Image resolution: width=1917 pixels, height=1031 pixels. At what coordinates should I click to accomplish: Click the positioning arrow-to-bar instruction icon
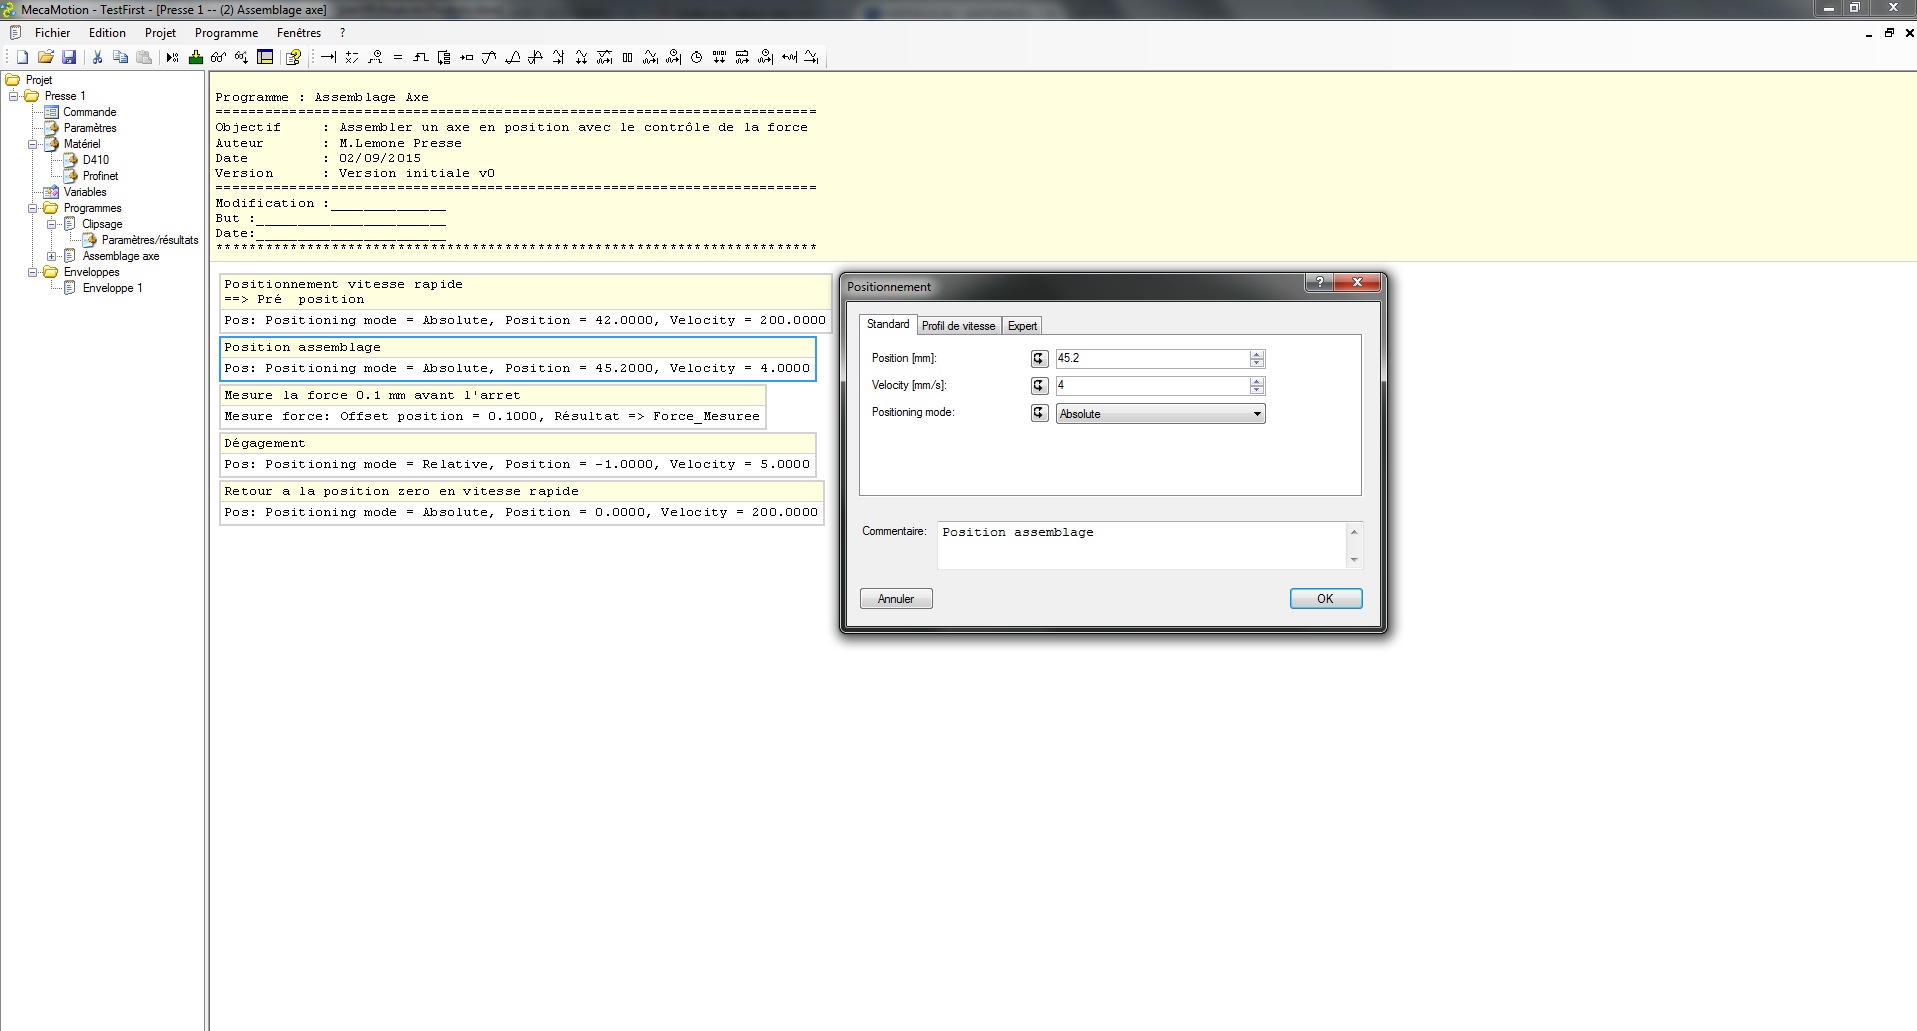point(328,57)
